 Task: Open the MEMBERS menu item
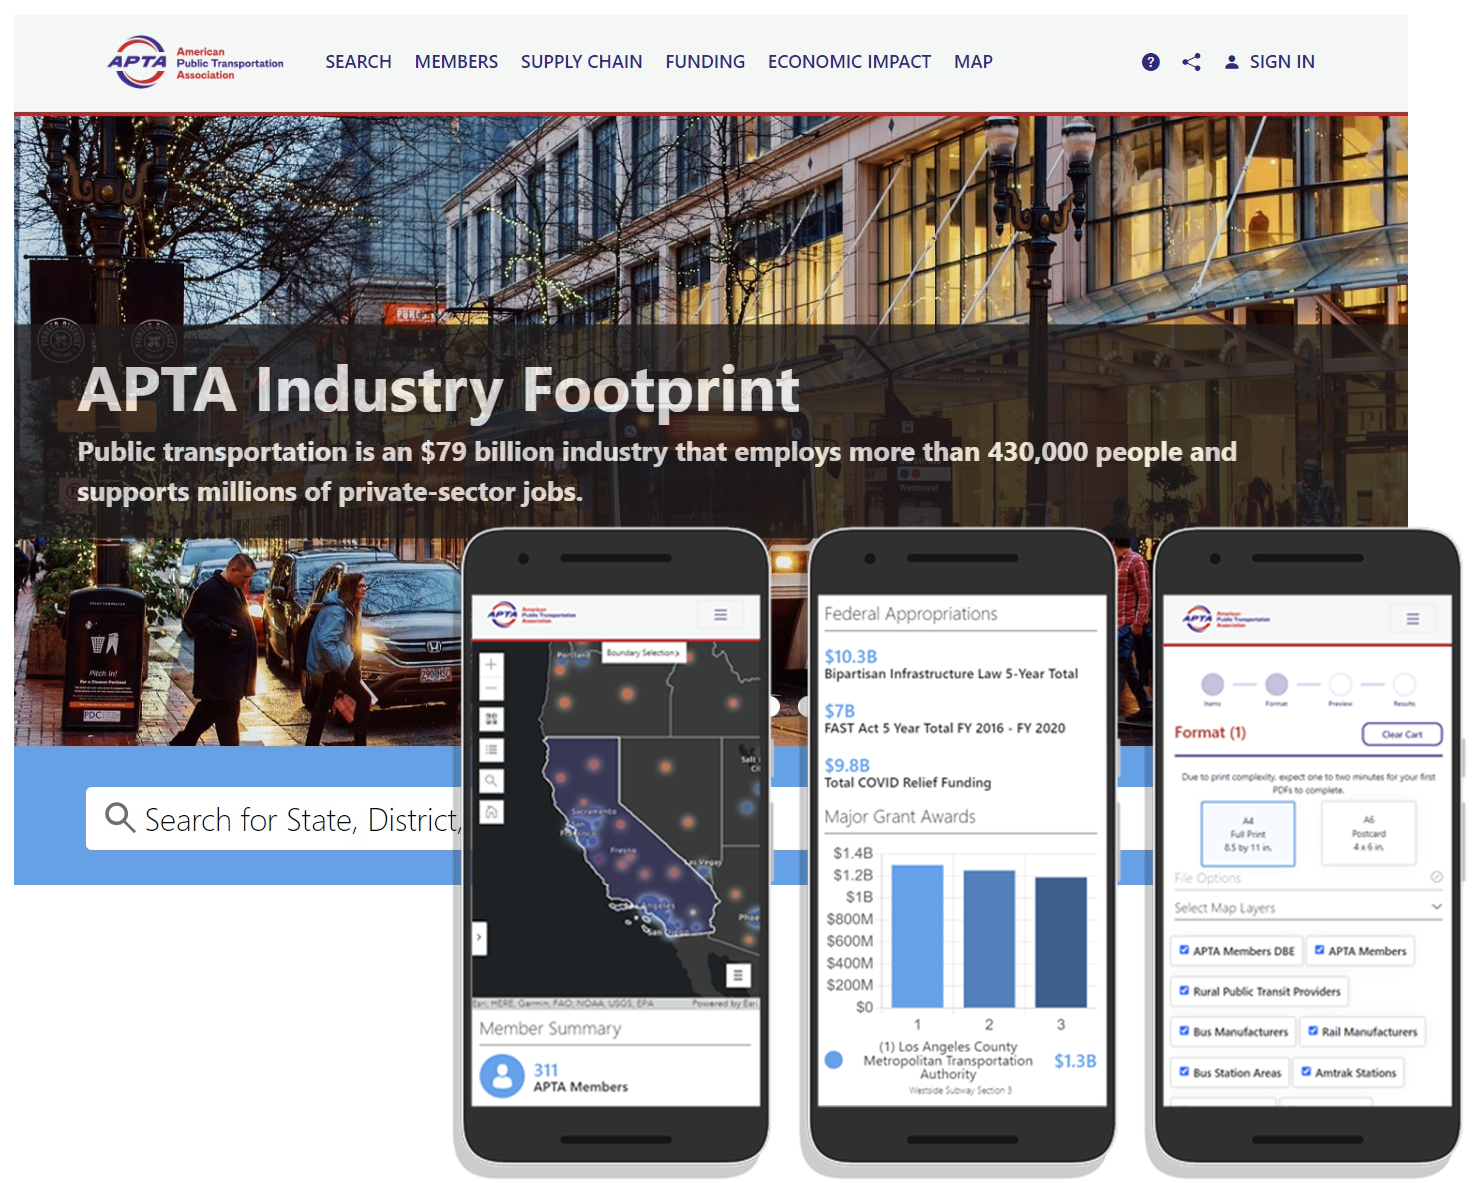456,62
